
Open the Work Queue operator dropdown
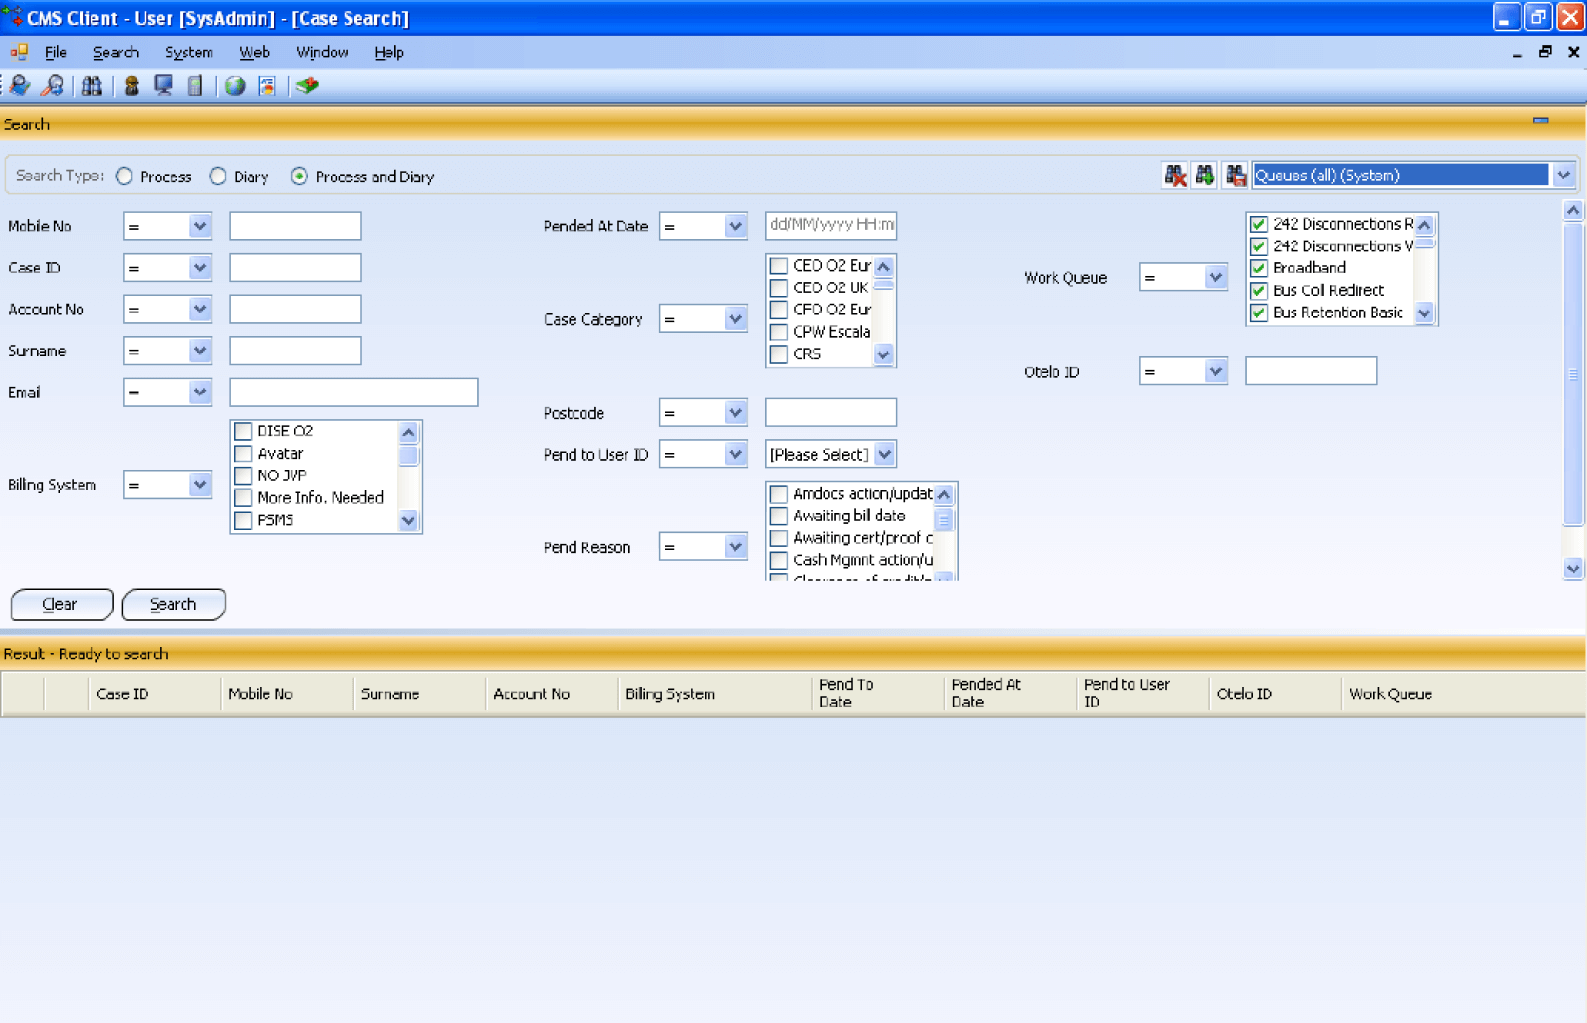tap(1216, 278)
